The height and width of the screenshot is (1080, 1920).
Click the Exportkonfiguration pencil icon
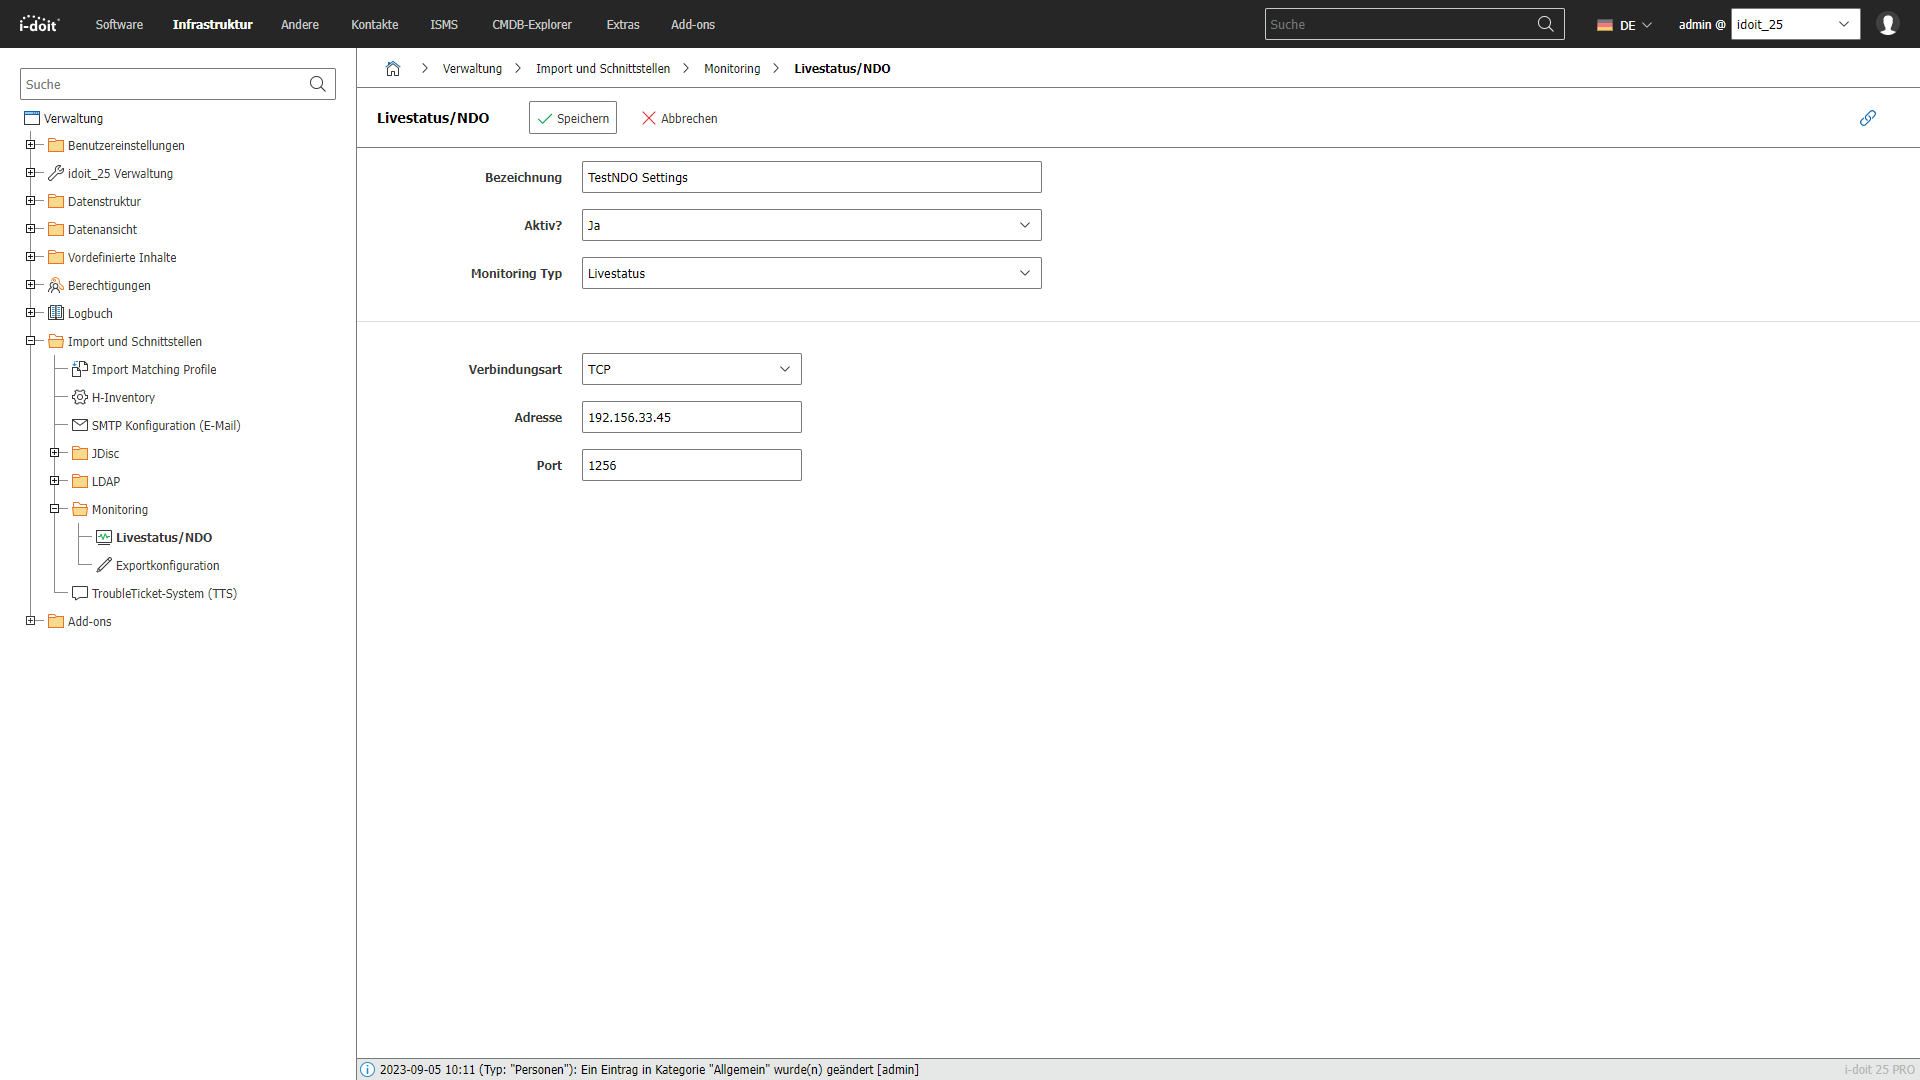(x=104, y=565)
